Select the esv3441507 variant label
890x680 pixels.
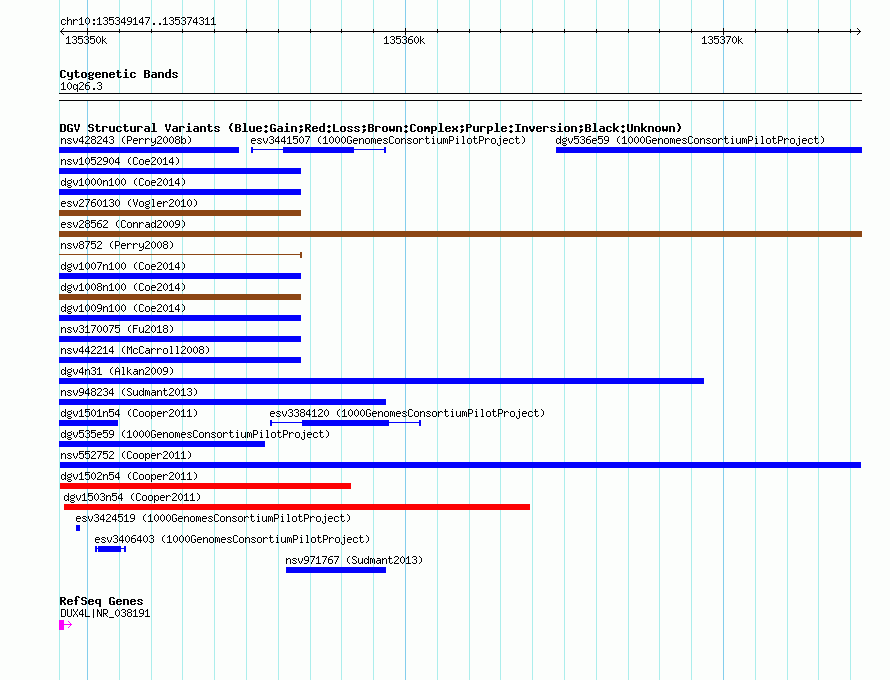pyautogui.click(x=388, y=140)
